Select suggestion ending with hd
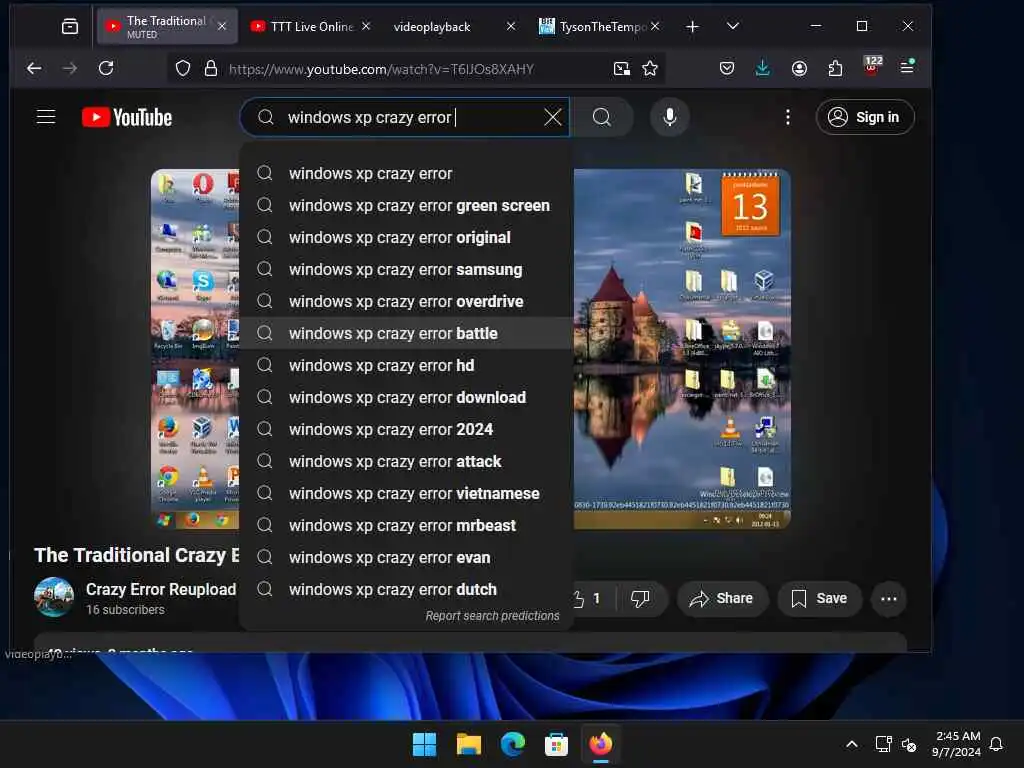Image resolution: width=1024 pixels, height=768 pixels. pyautogui.click(x=406, y=366)
